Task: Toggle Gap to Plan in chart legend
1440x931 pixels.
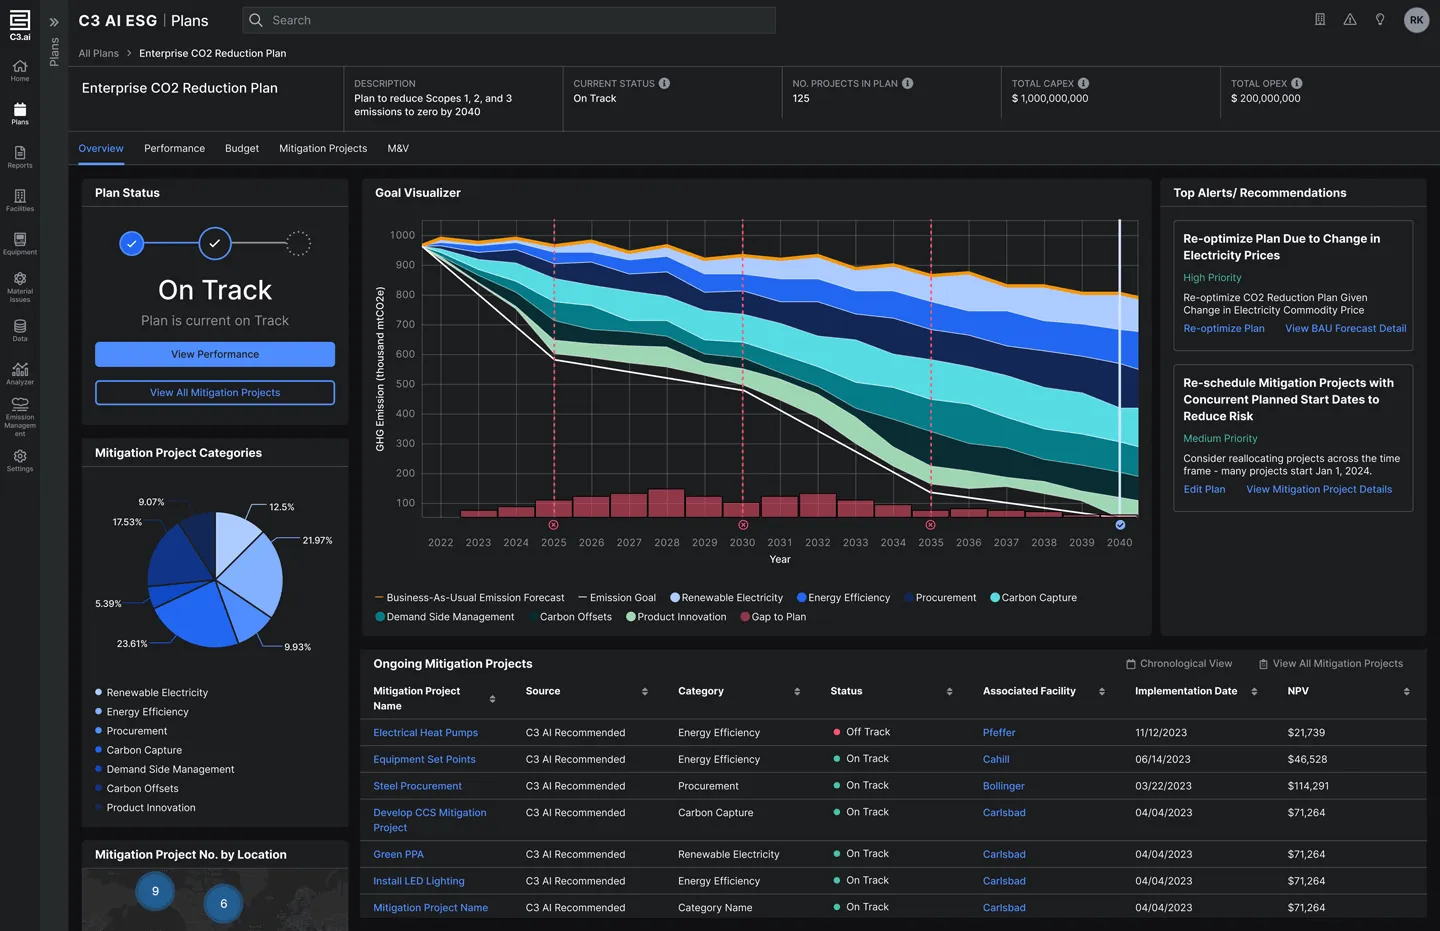Action: coord(773,617)
